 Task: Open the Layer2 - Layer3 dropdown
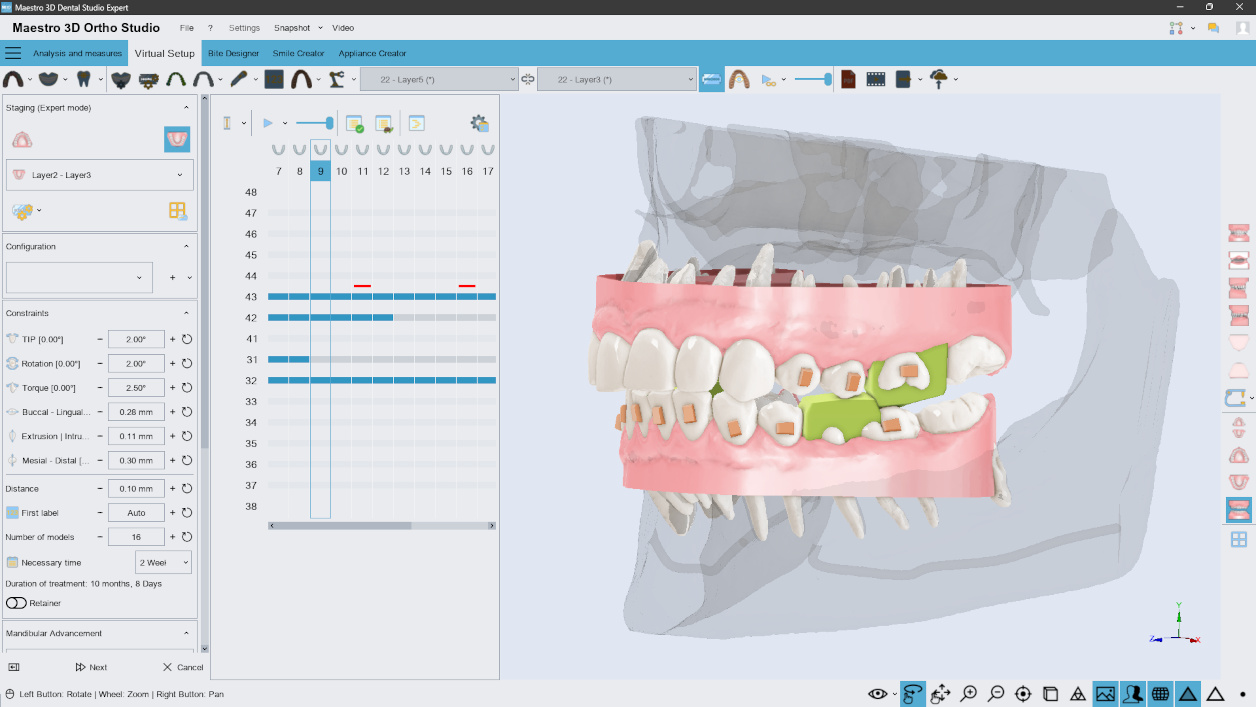(99, 174)
